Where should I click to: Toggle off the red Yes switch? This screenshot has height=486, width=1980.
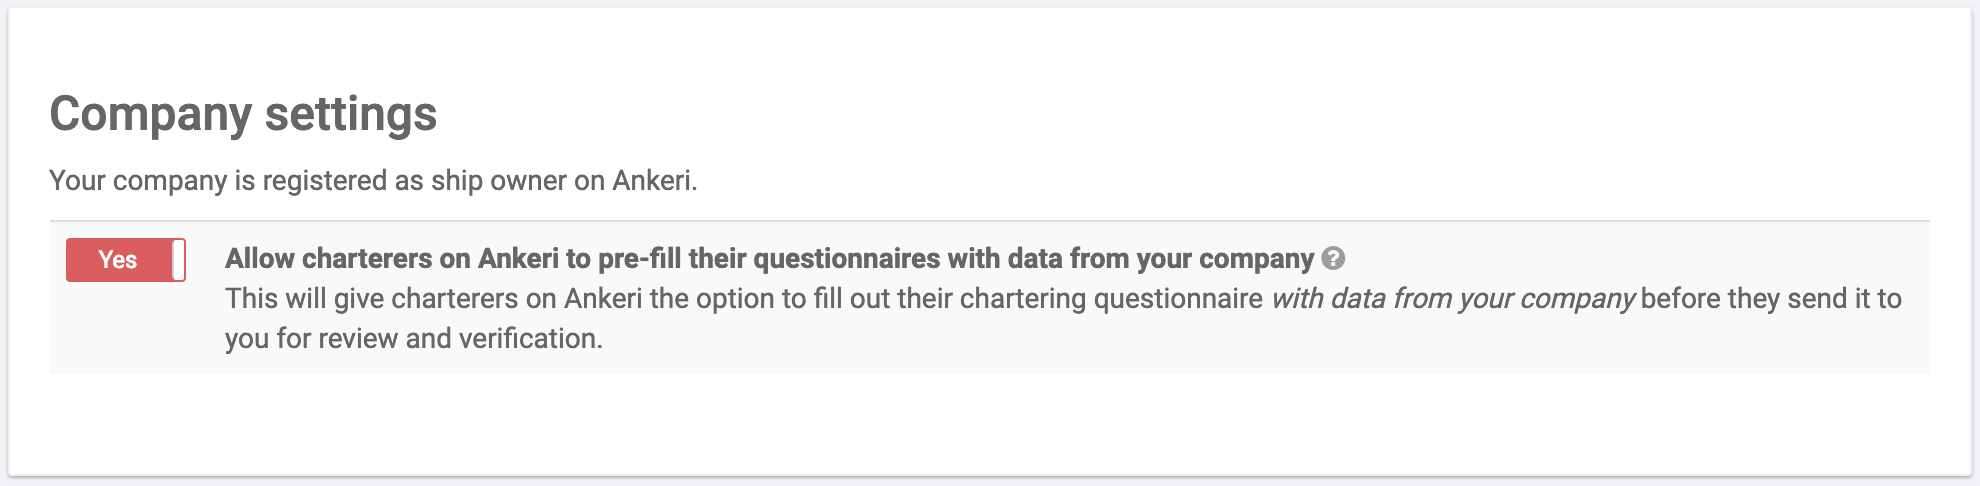point(126,260)
